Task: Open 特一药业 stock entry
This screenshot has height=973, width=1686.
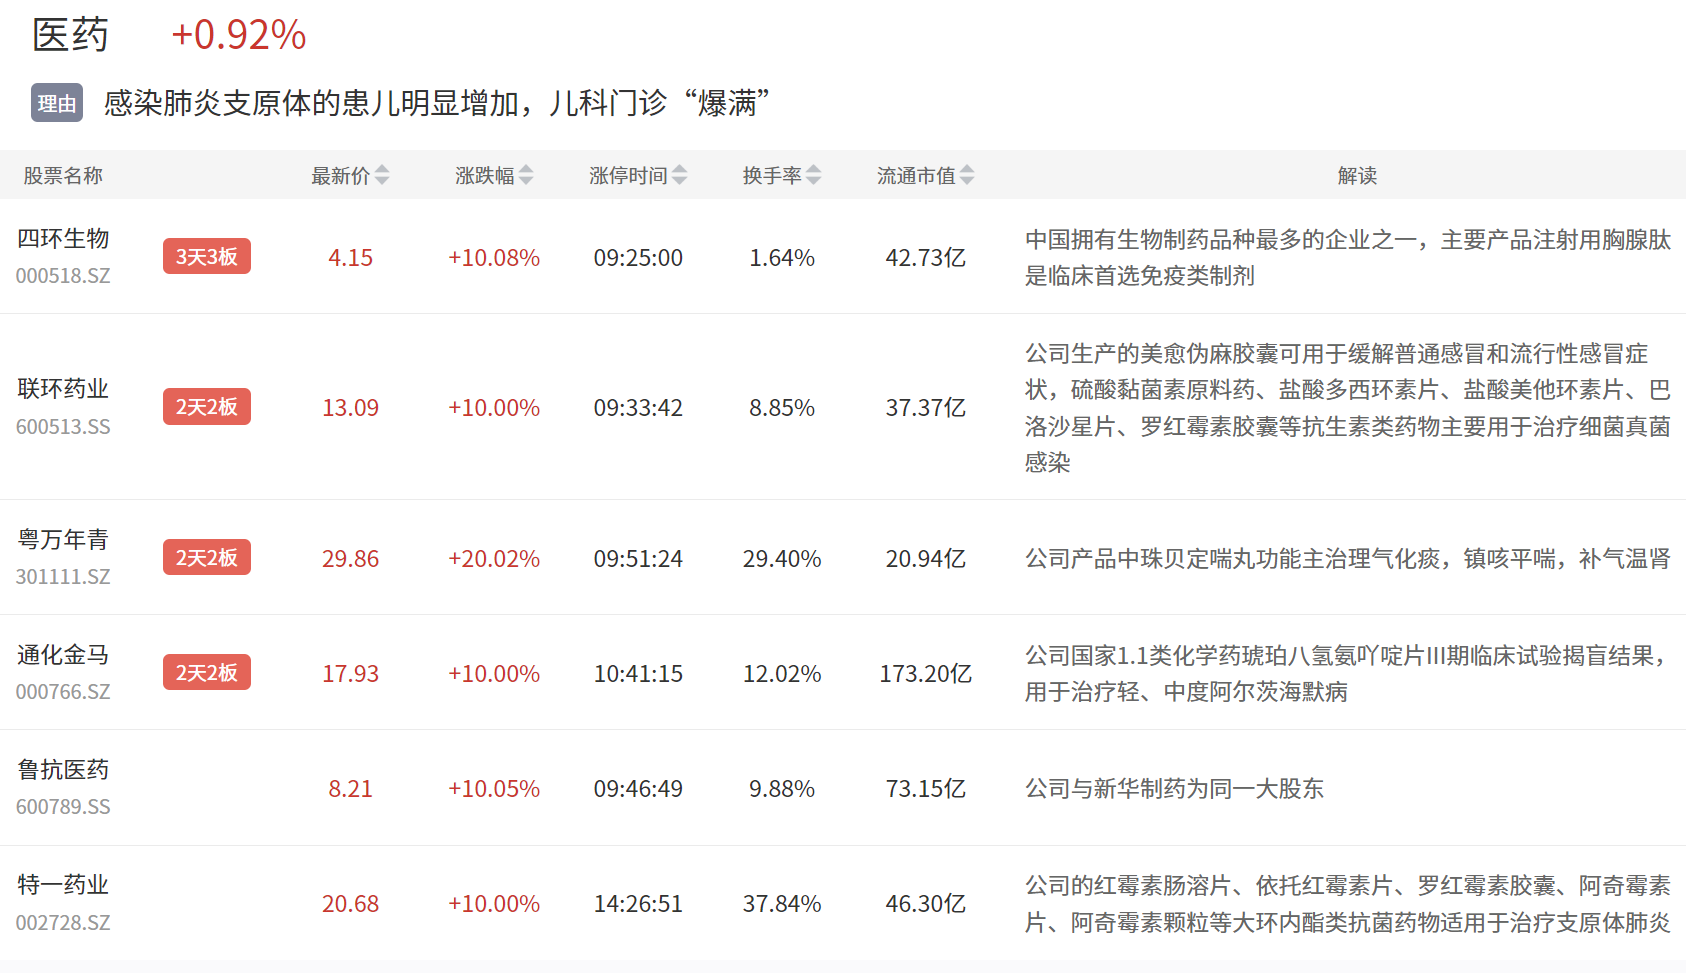Action: (63, 885)
